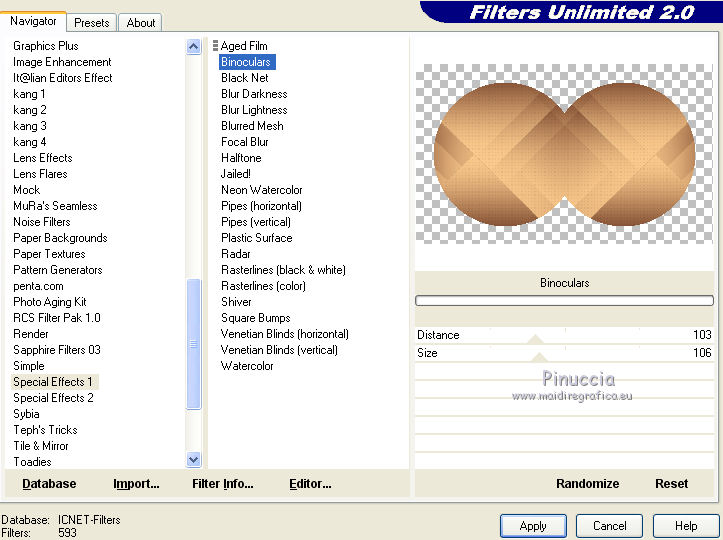The width and height of the screenshot is (723, 540).
Task: Select Special Effects 2 category
Action: [53, 398]
